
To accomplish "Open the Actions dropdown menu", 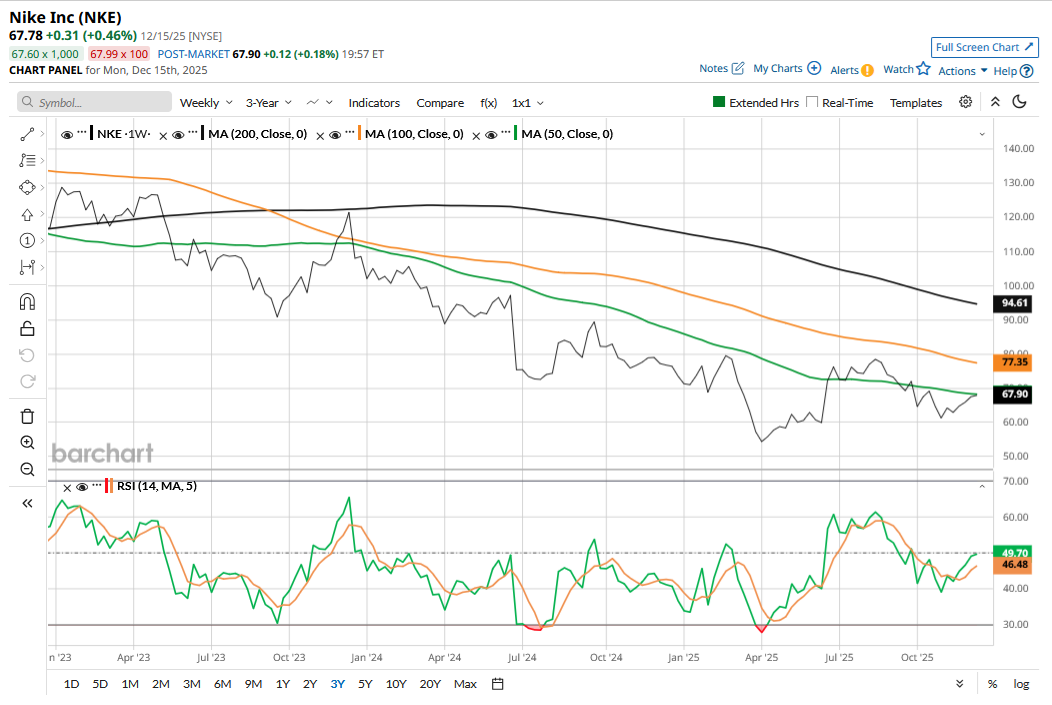I will coord(963,71).
